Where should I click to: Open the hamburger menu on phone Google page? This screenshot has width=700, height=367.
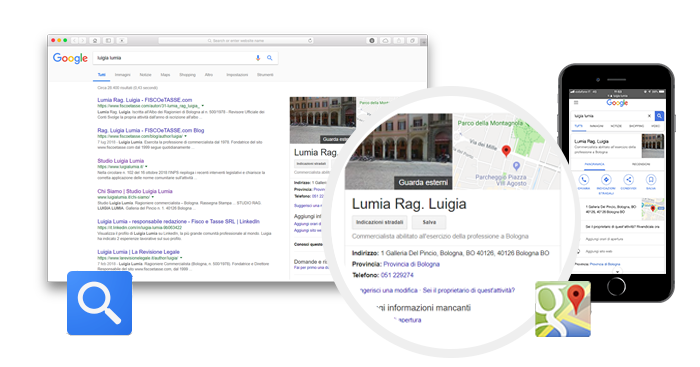pos(576,103)
